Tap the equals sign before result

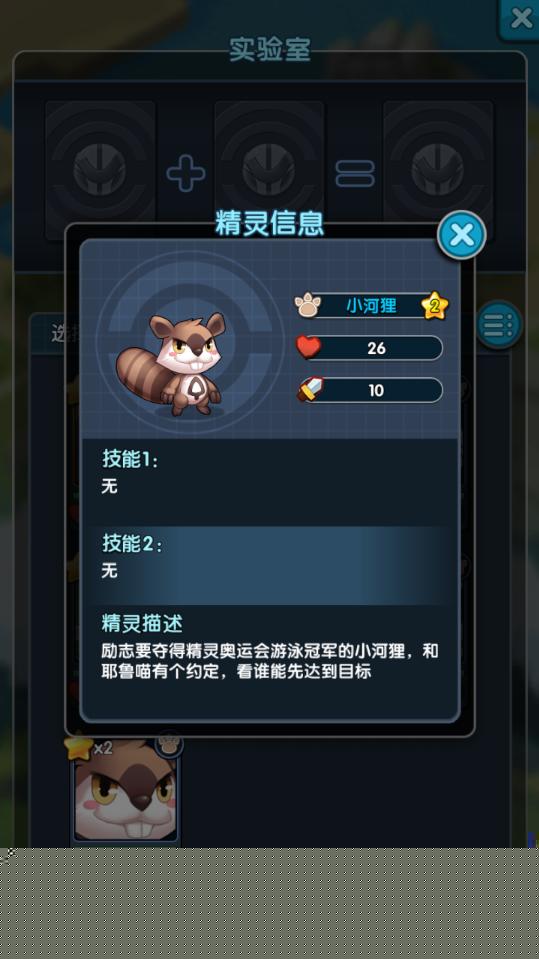tap(355, 174)
